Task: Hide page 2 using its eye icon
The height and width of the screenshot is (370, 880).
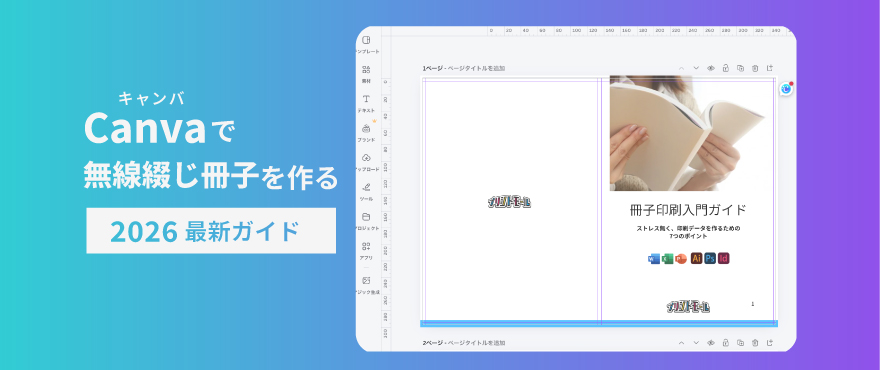Action: 711,342
